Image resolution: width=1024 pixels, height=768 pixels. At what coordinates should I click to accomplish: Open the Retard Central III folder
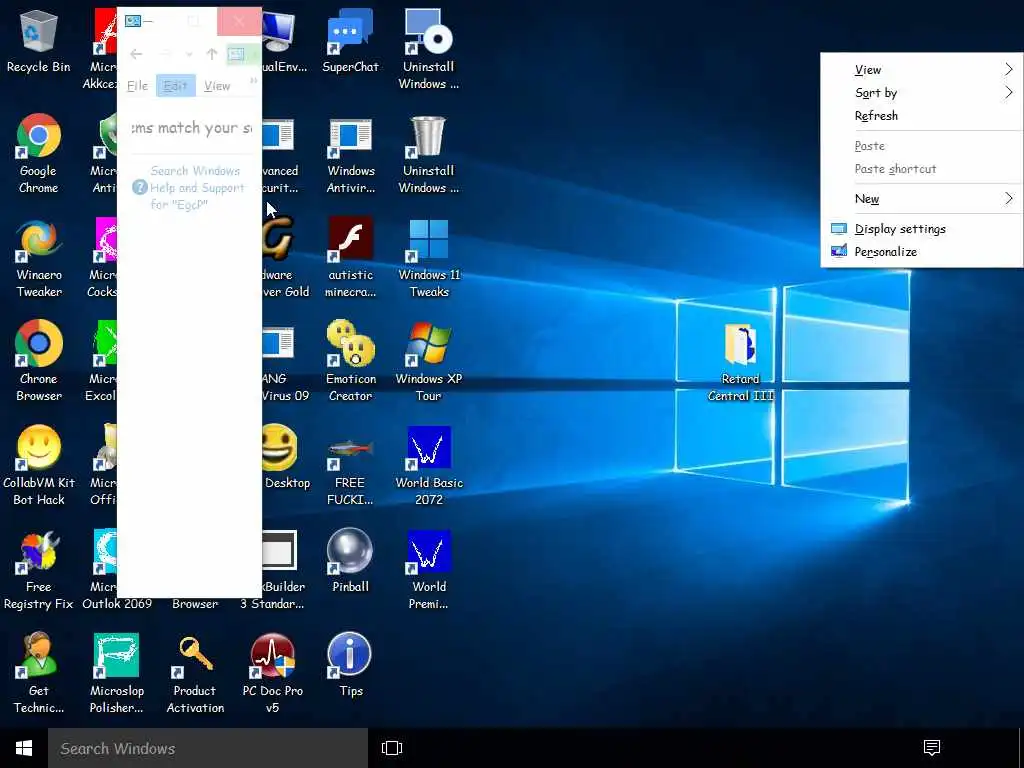pos(741,362)
